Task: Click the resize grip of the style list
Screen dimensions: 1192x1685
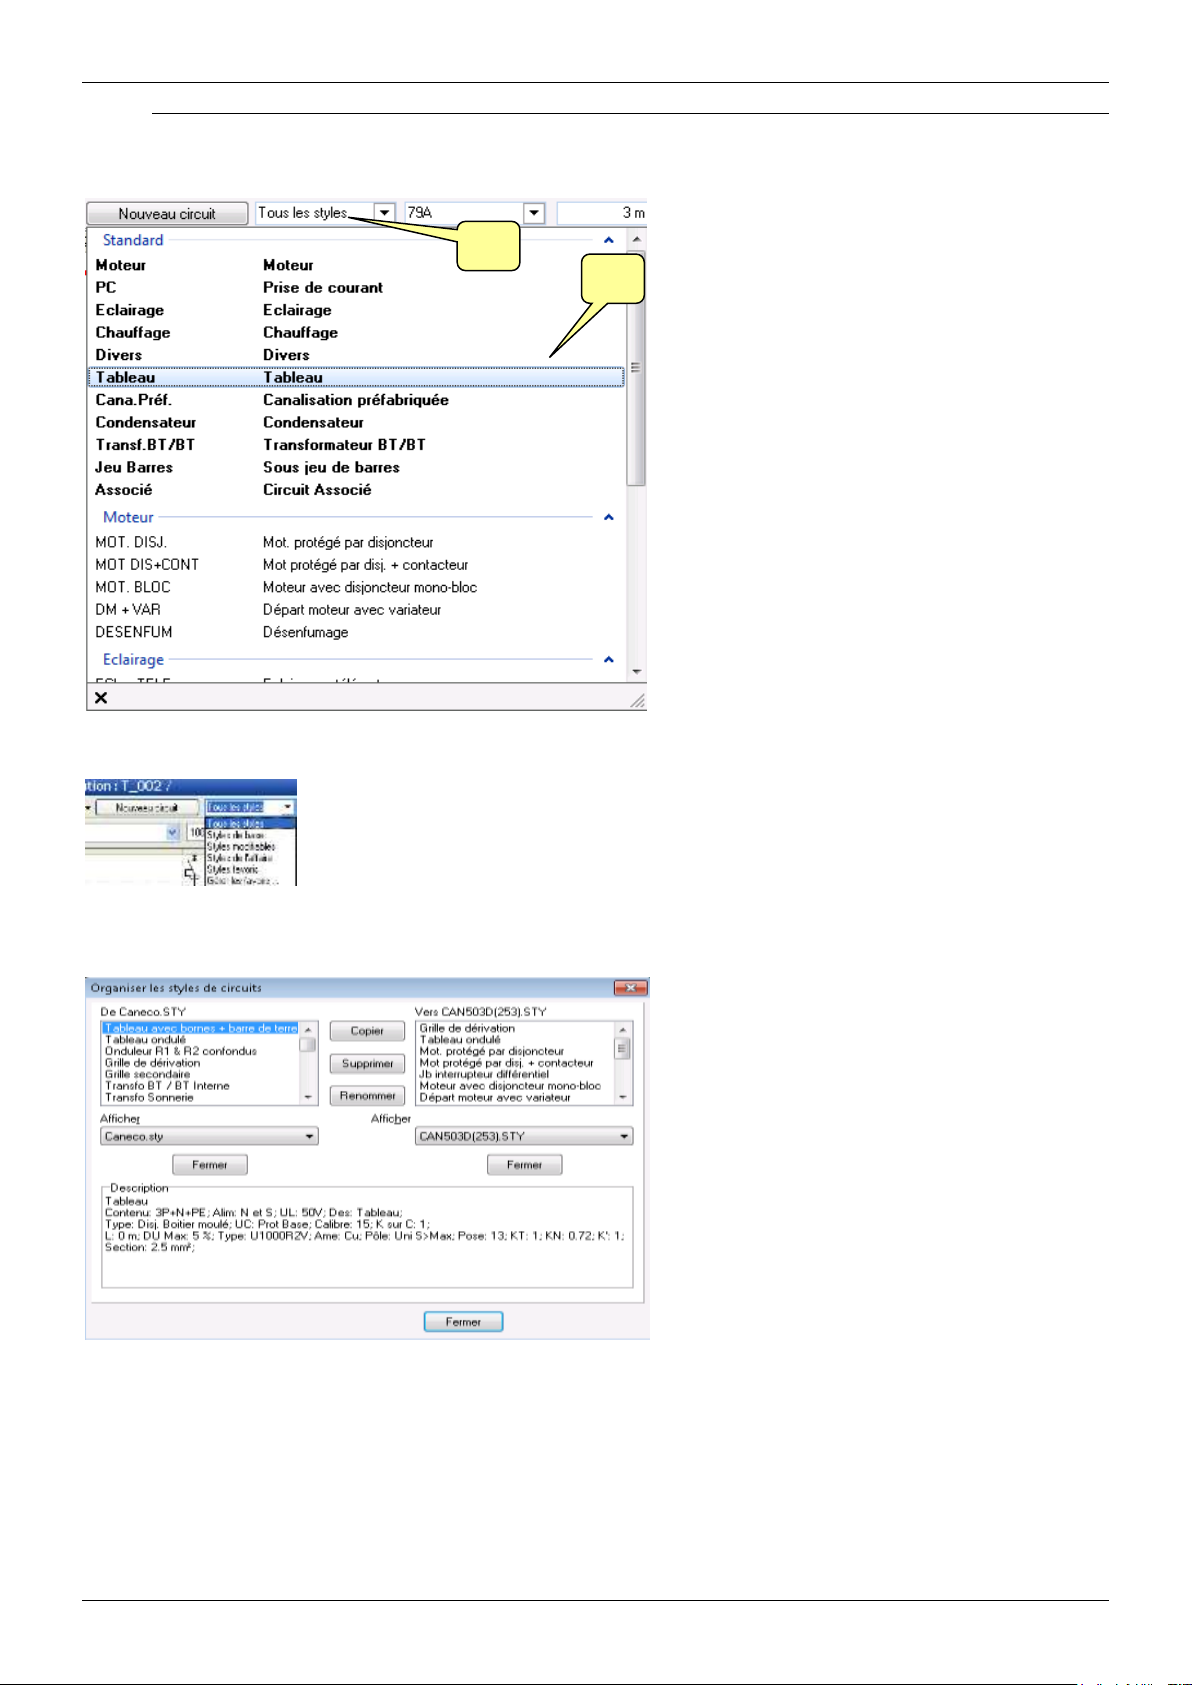Action: pos(637,701)
